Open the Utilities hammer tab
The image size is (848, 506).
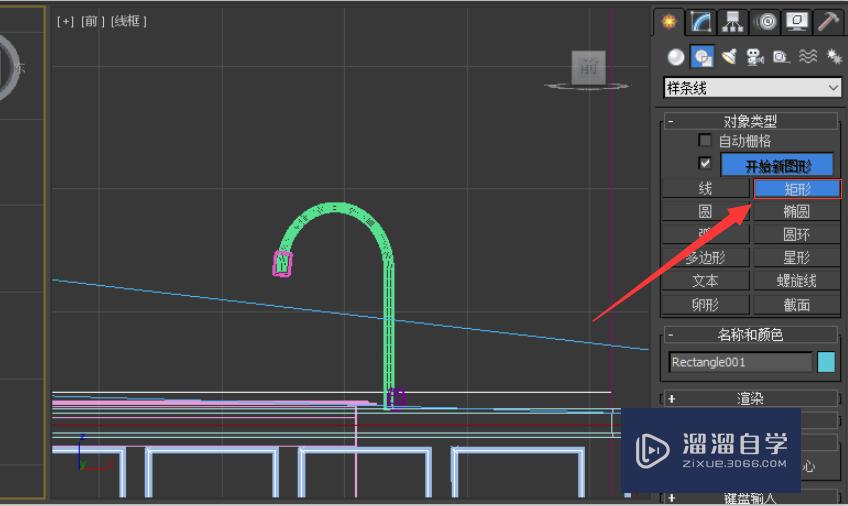[x=828, y=22]
